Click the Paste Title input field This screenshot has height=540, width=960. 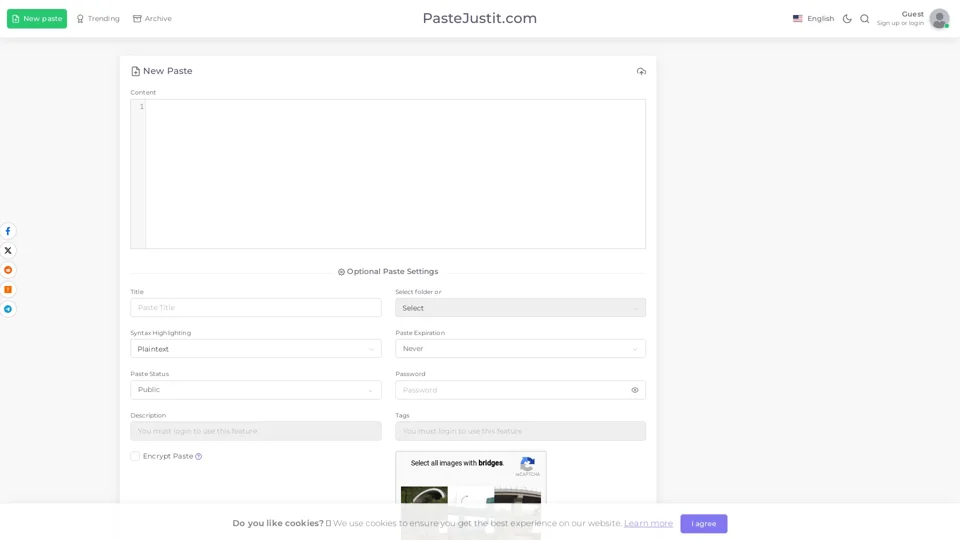[x=256, y=307]
